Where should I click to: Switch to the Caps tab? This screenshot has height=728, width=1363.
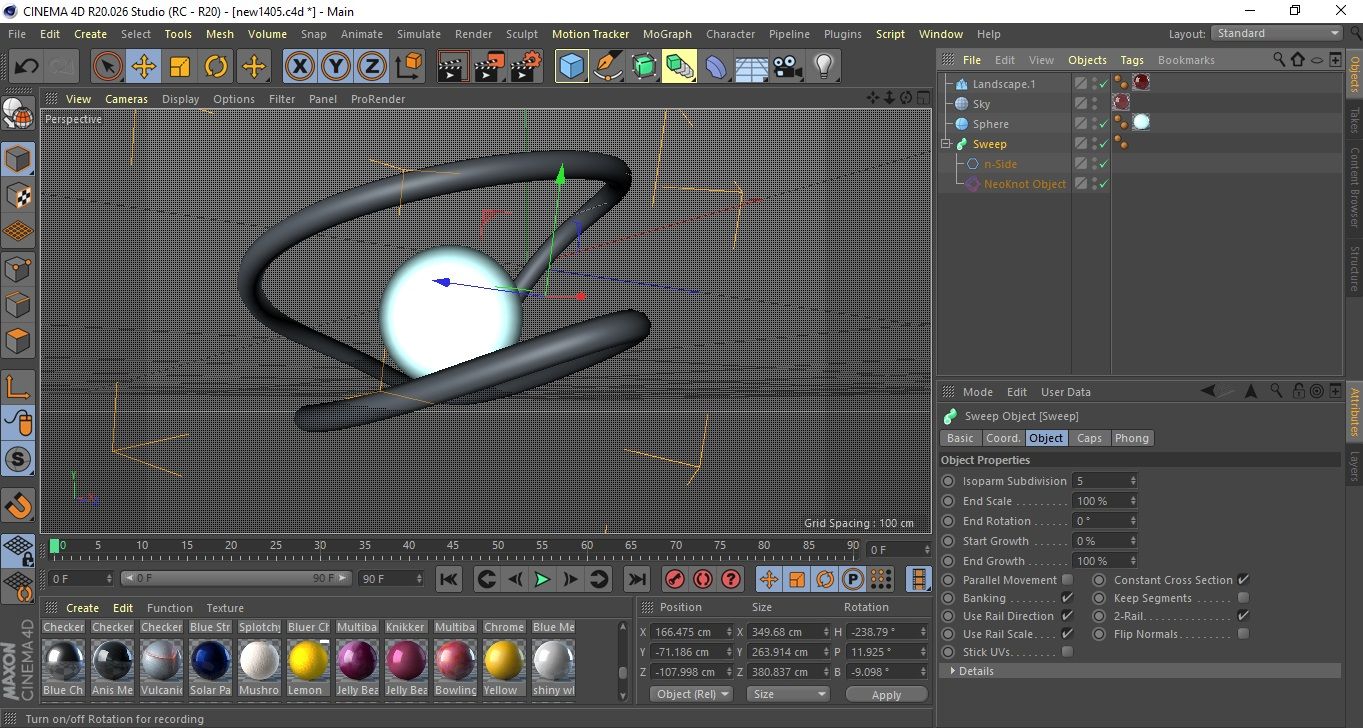[1089, 438]
